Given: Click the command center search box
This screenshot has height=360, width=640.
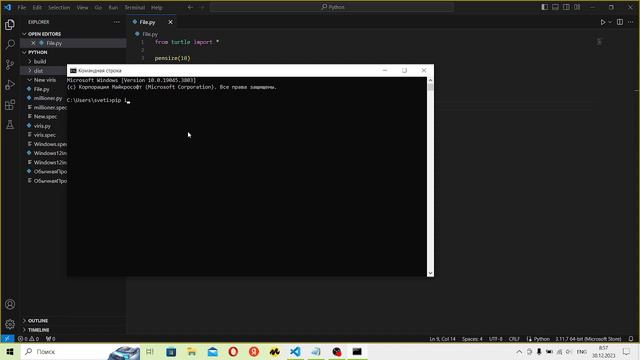Looking at the screenshot, I should [332, 7].
